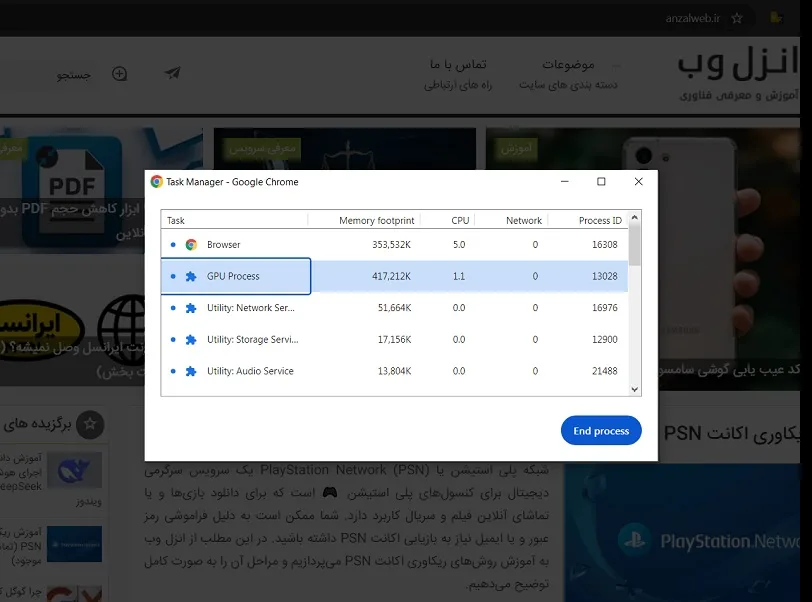The height and width of the screenshot is (602, 812).
Task: Click puzzle icon of Utility: Audio Service row
Action: (x=191, y=371)
